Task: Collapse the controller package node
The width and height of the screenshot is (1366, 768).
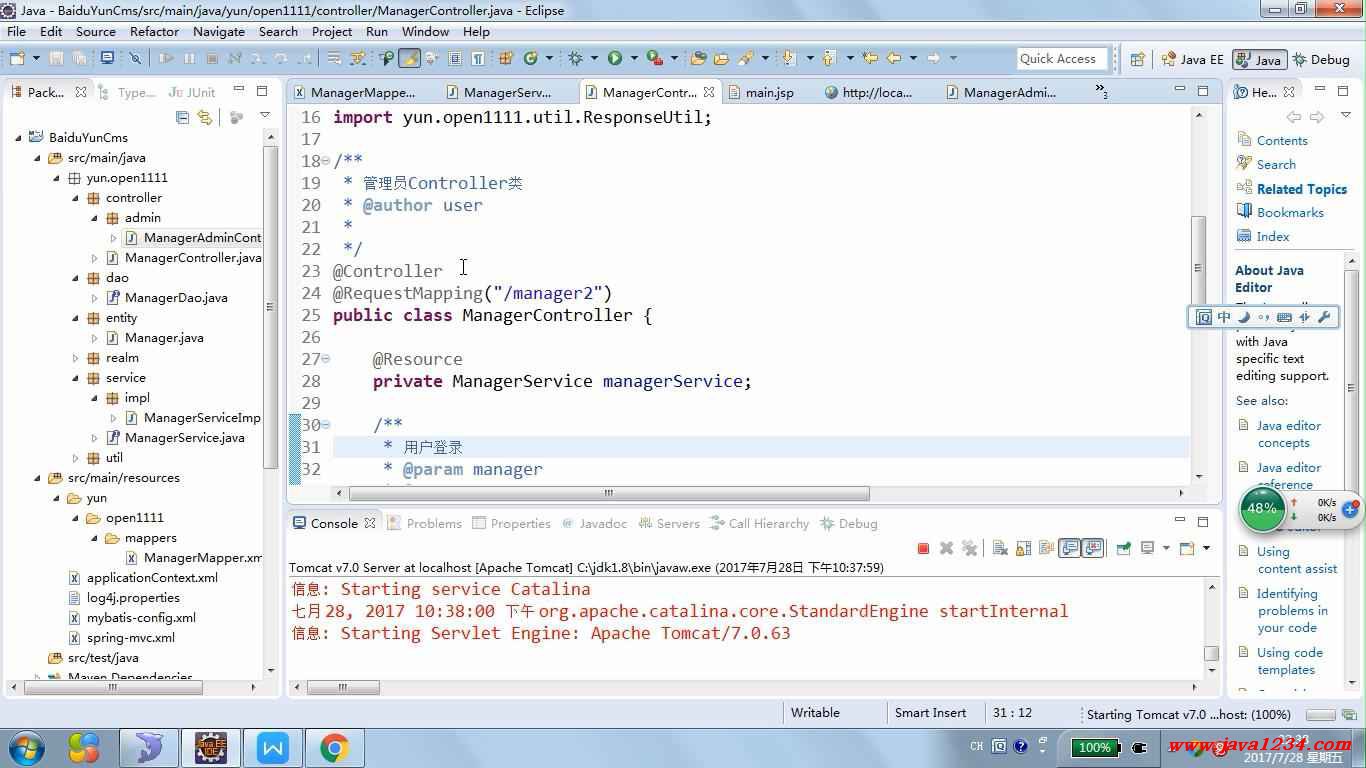Action: point(75,198)
